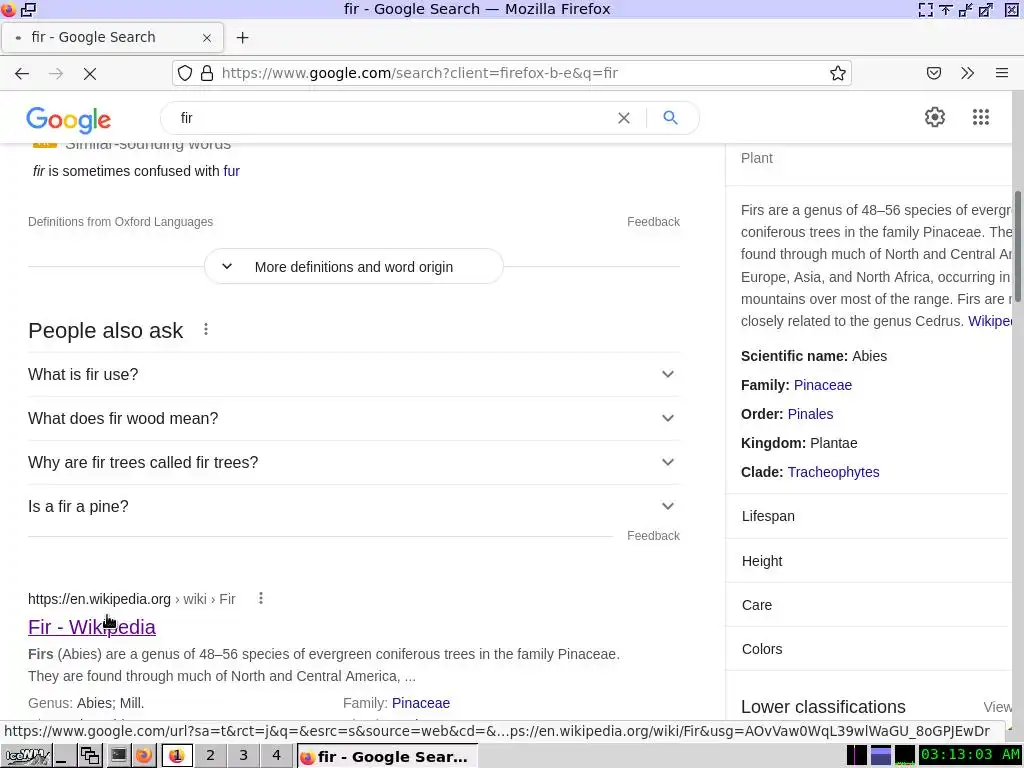Open Google quick settings gear
Image resolution: width=1024 pixels, height=768 pixels.
pos(935,118)
